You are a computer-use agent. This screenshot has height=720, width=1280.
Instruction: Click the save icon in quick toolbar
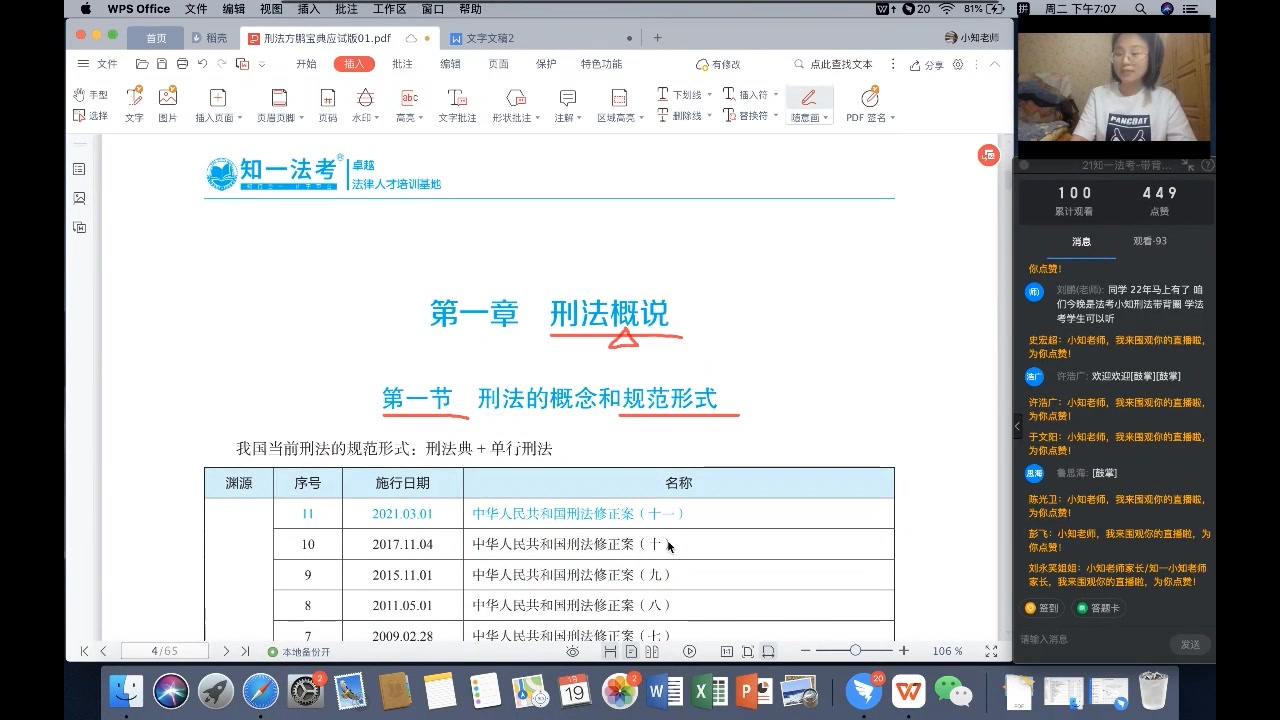click(x=162, y=64)
